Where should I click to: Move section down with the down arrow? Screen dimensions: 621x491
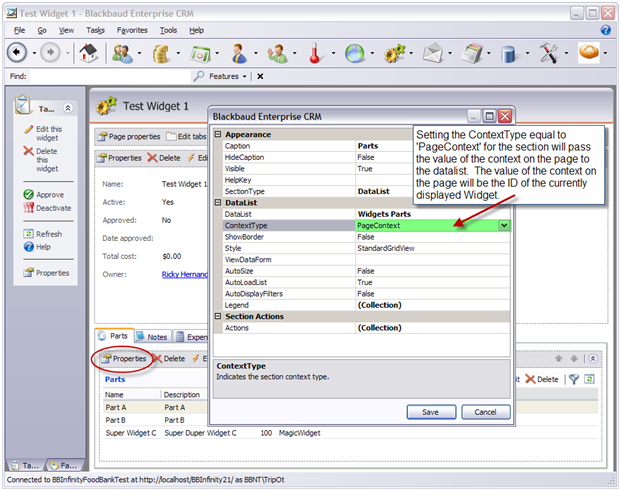574,359
